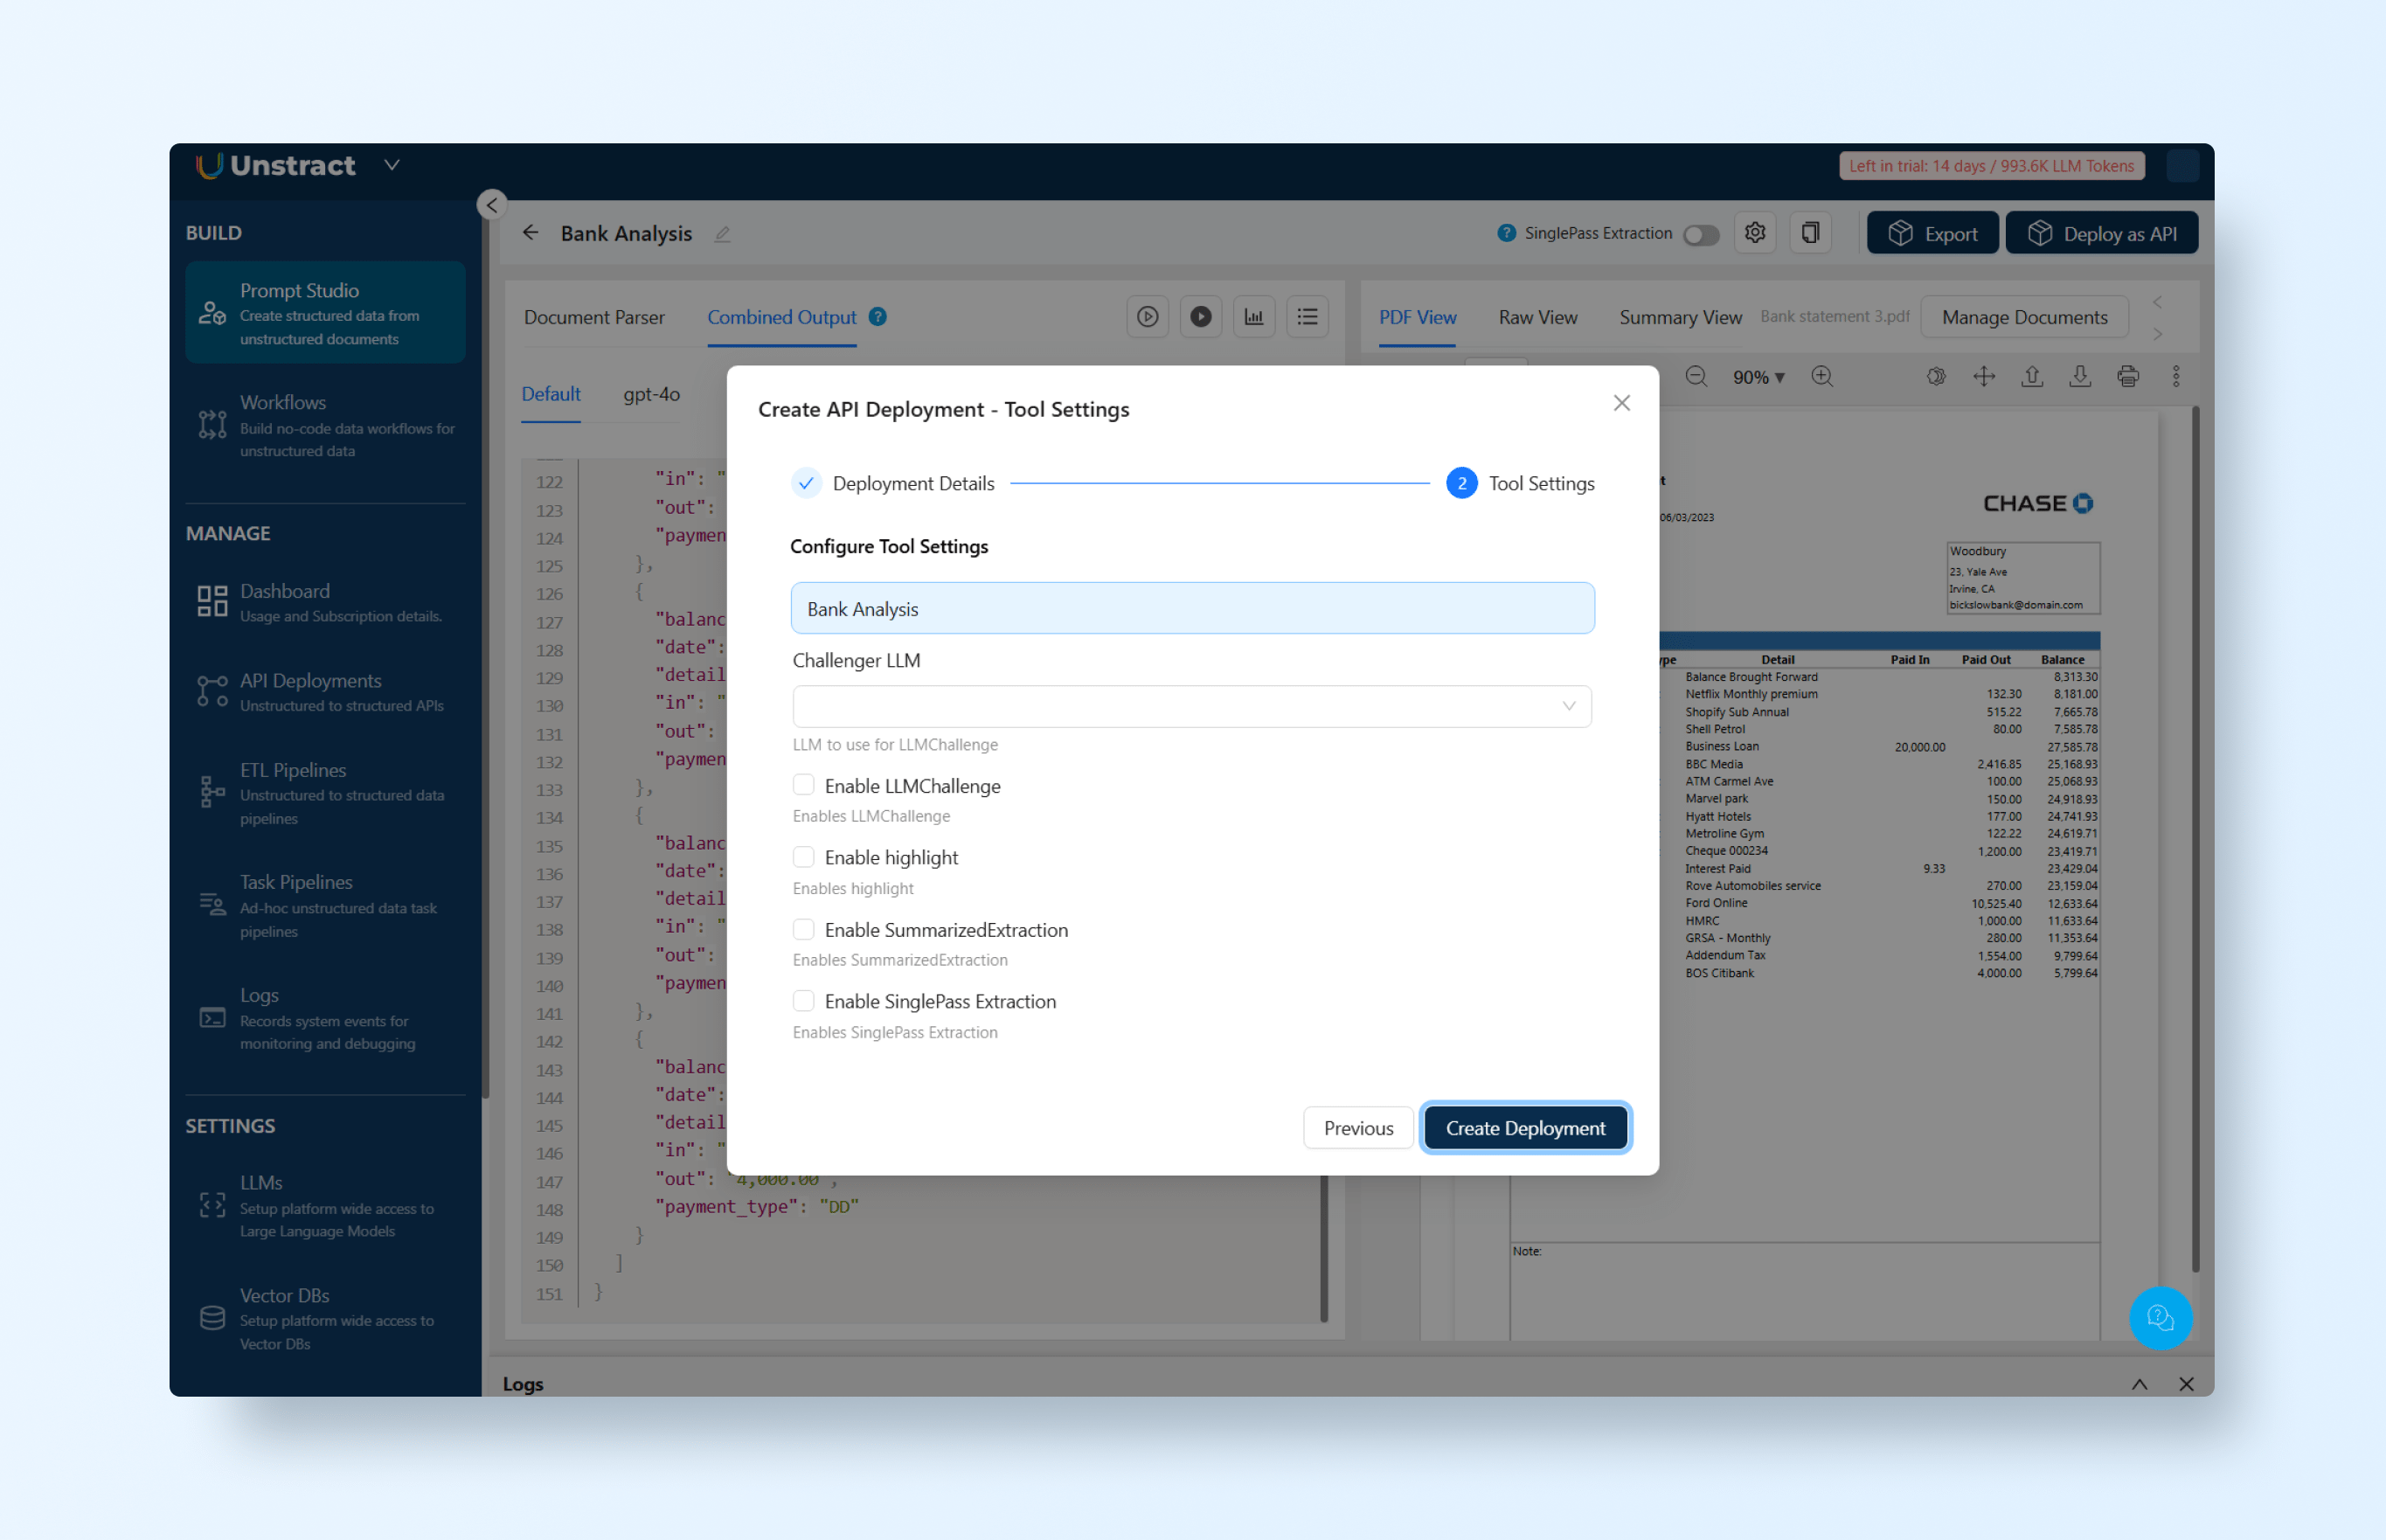This screenshot has height=1540, width=2386.
Task: Switch to the Raw View tab
Action: 1537,317
